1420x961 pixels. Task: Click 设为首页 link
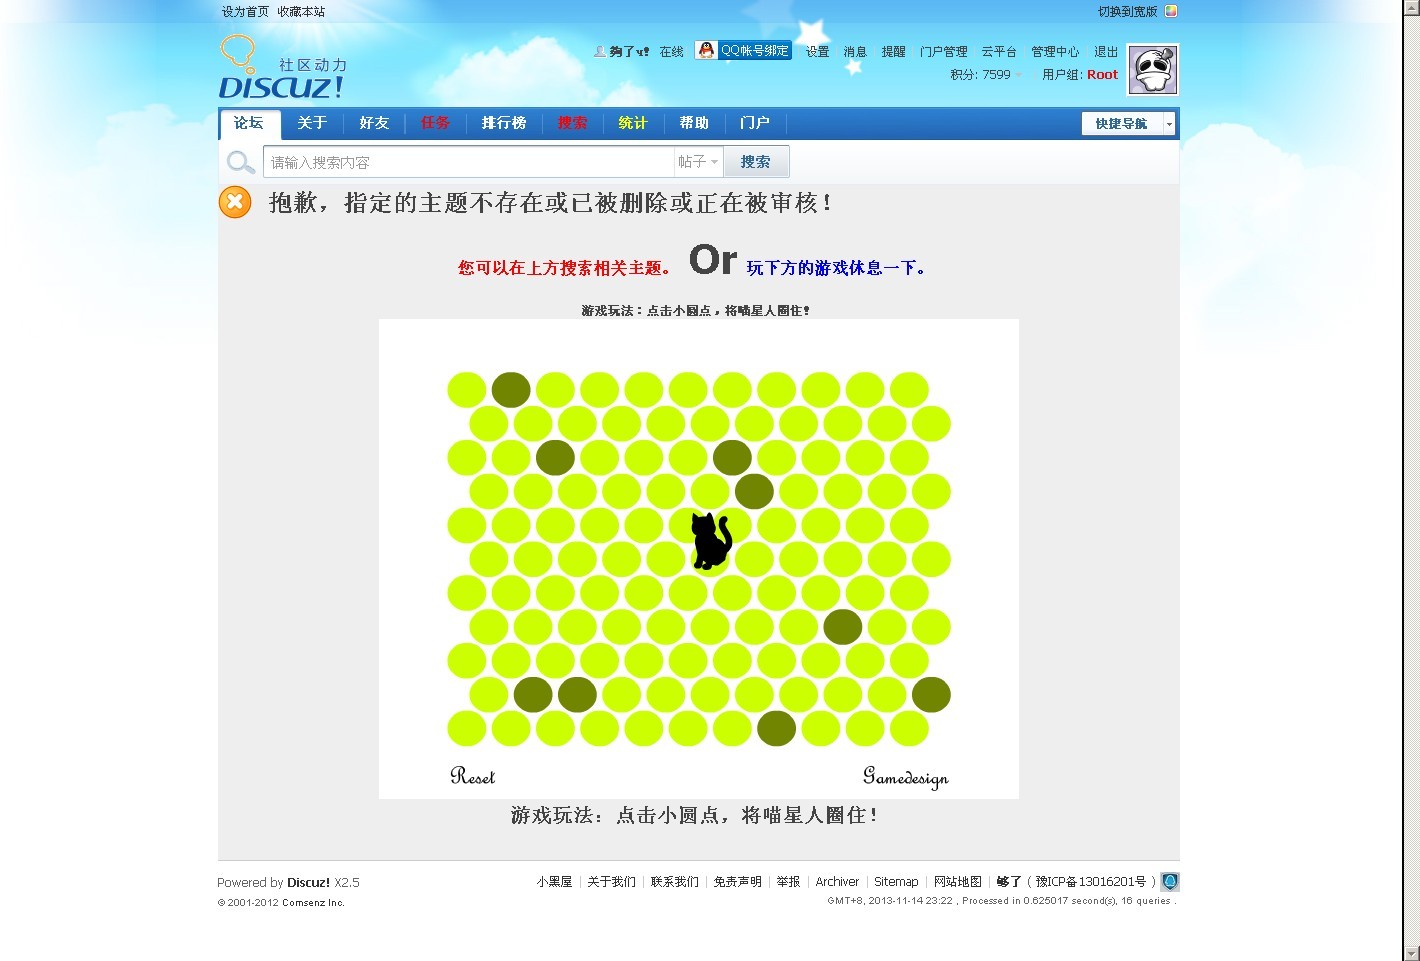coord(245,12)
